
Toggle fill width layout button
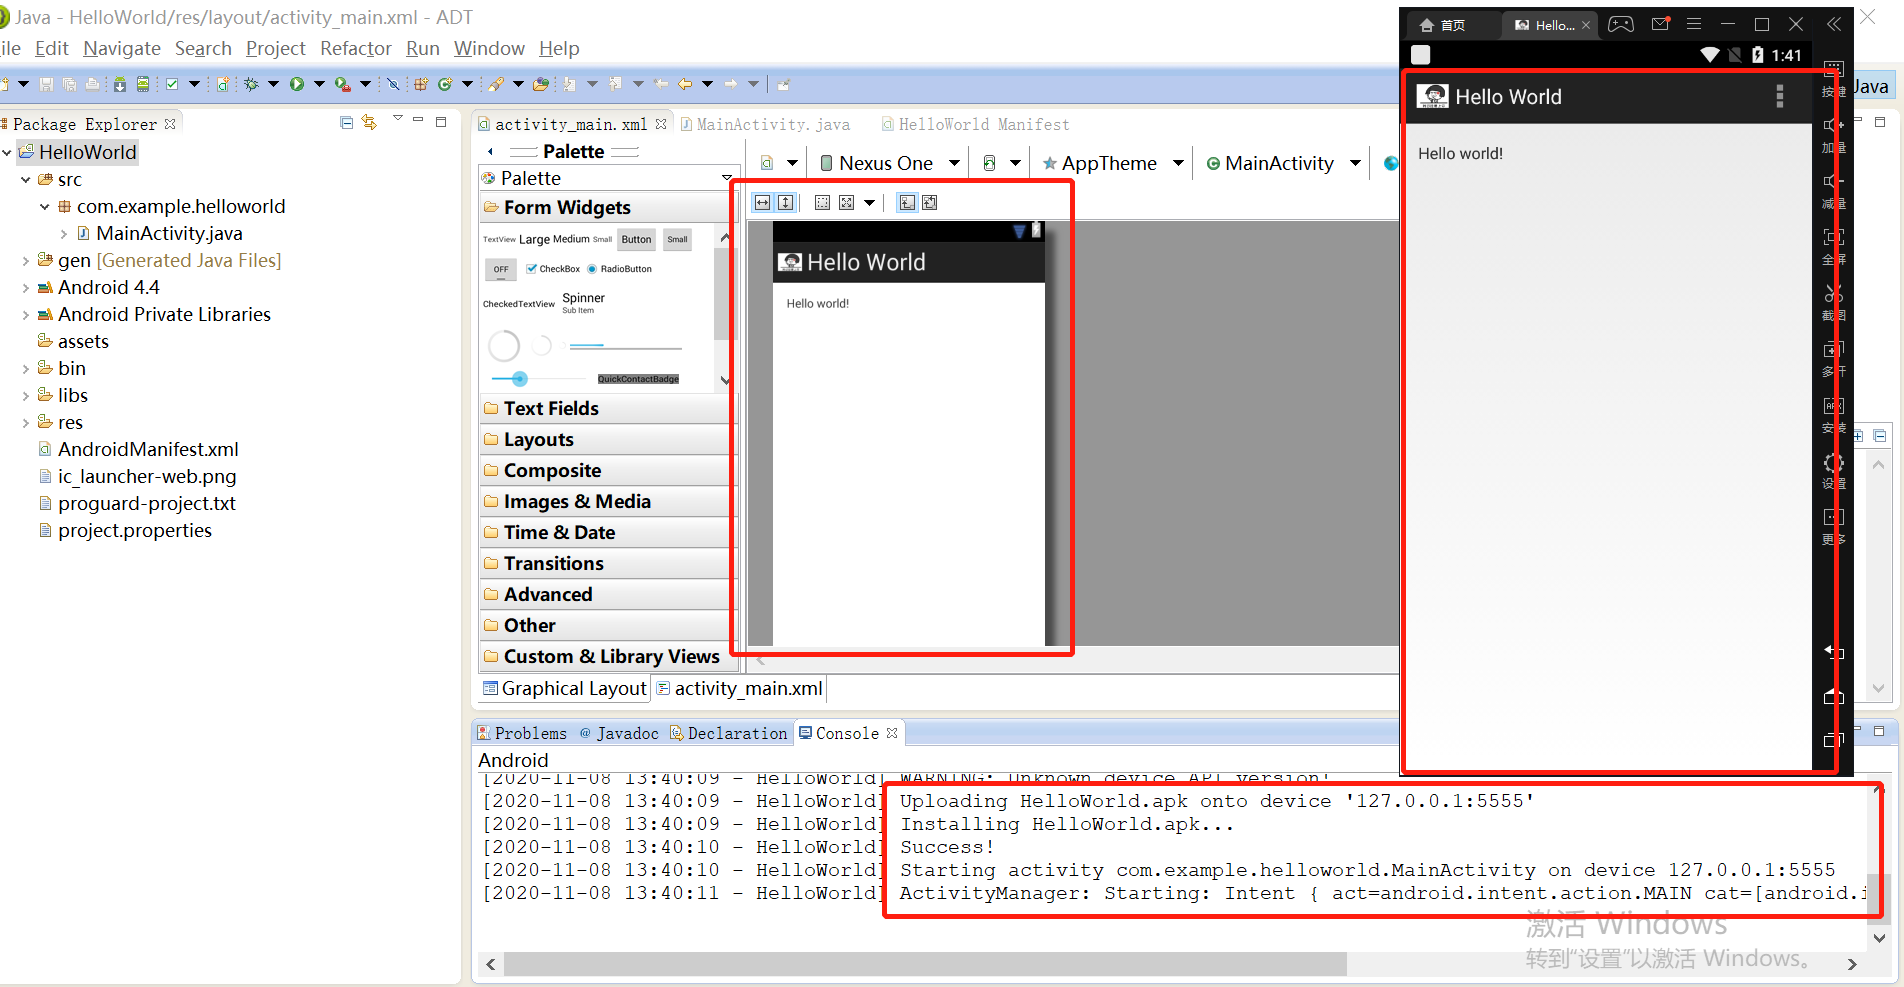click(763, 203)
